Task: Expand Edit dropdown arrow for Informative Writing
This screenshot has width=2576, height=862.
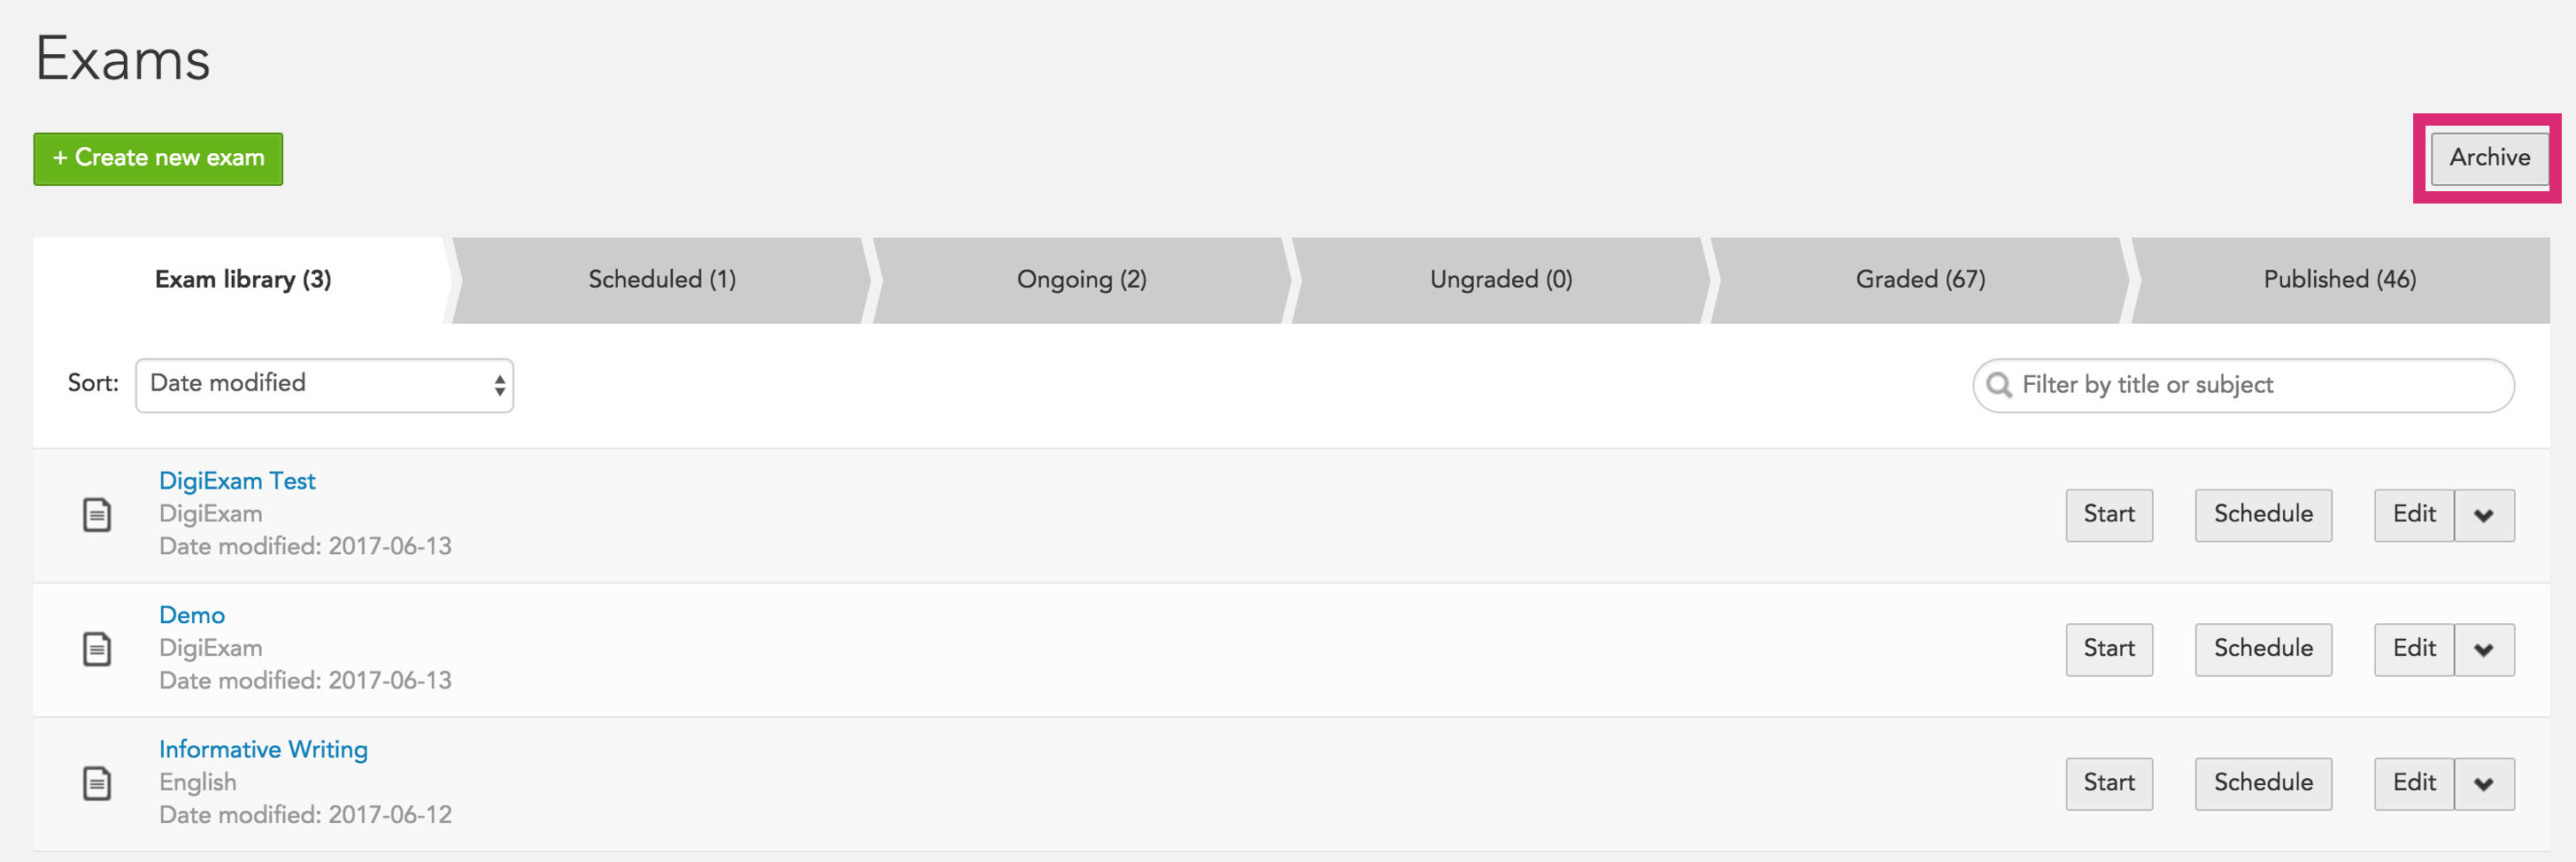Action: point(2484,783)
